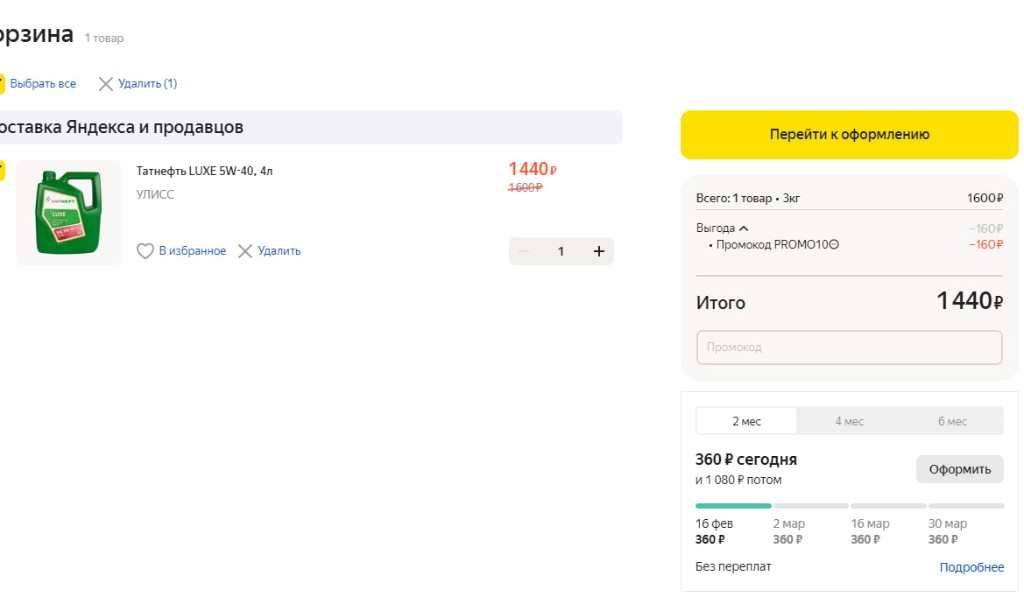
Task: Delete the Татнефть item using its Удалить link
Action: click(279, 251)
